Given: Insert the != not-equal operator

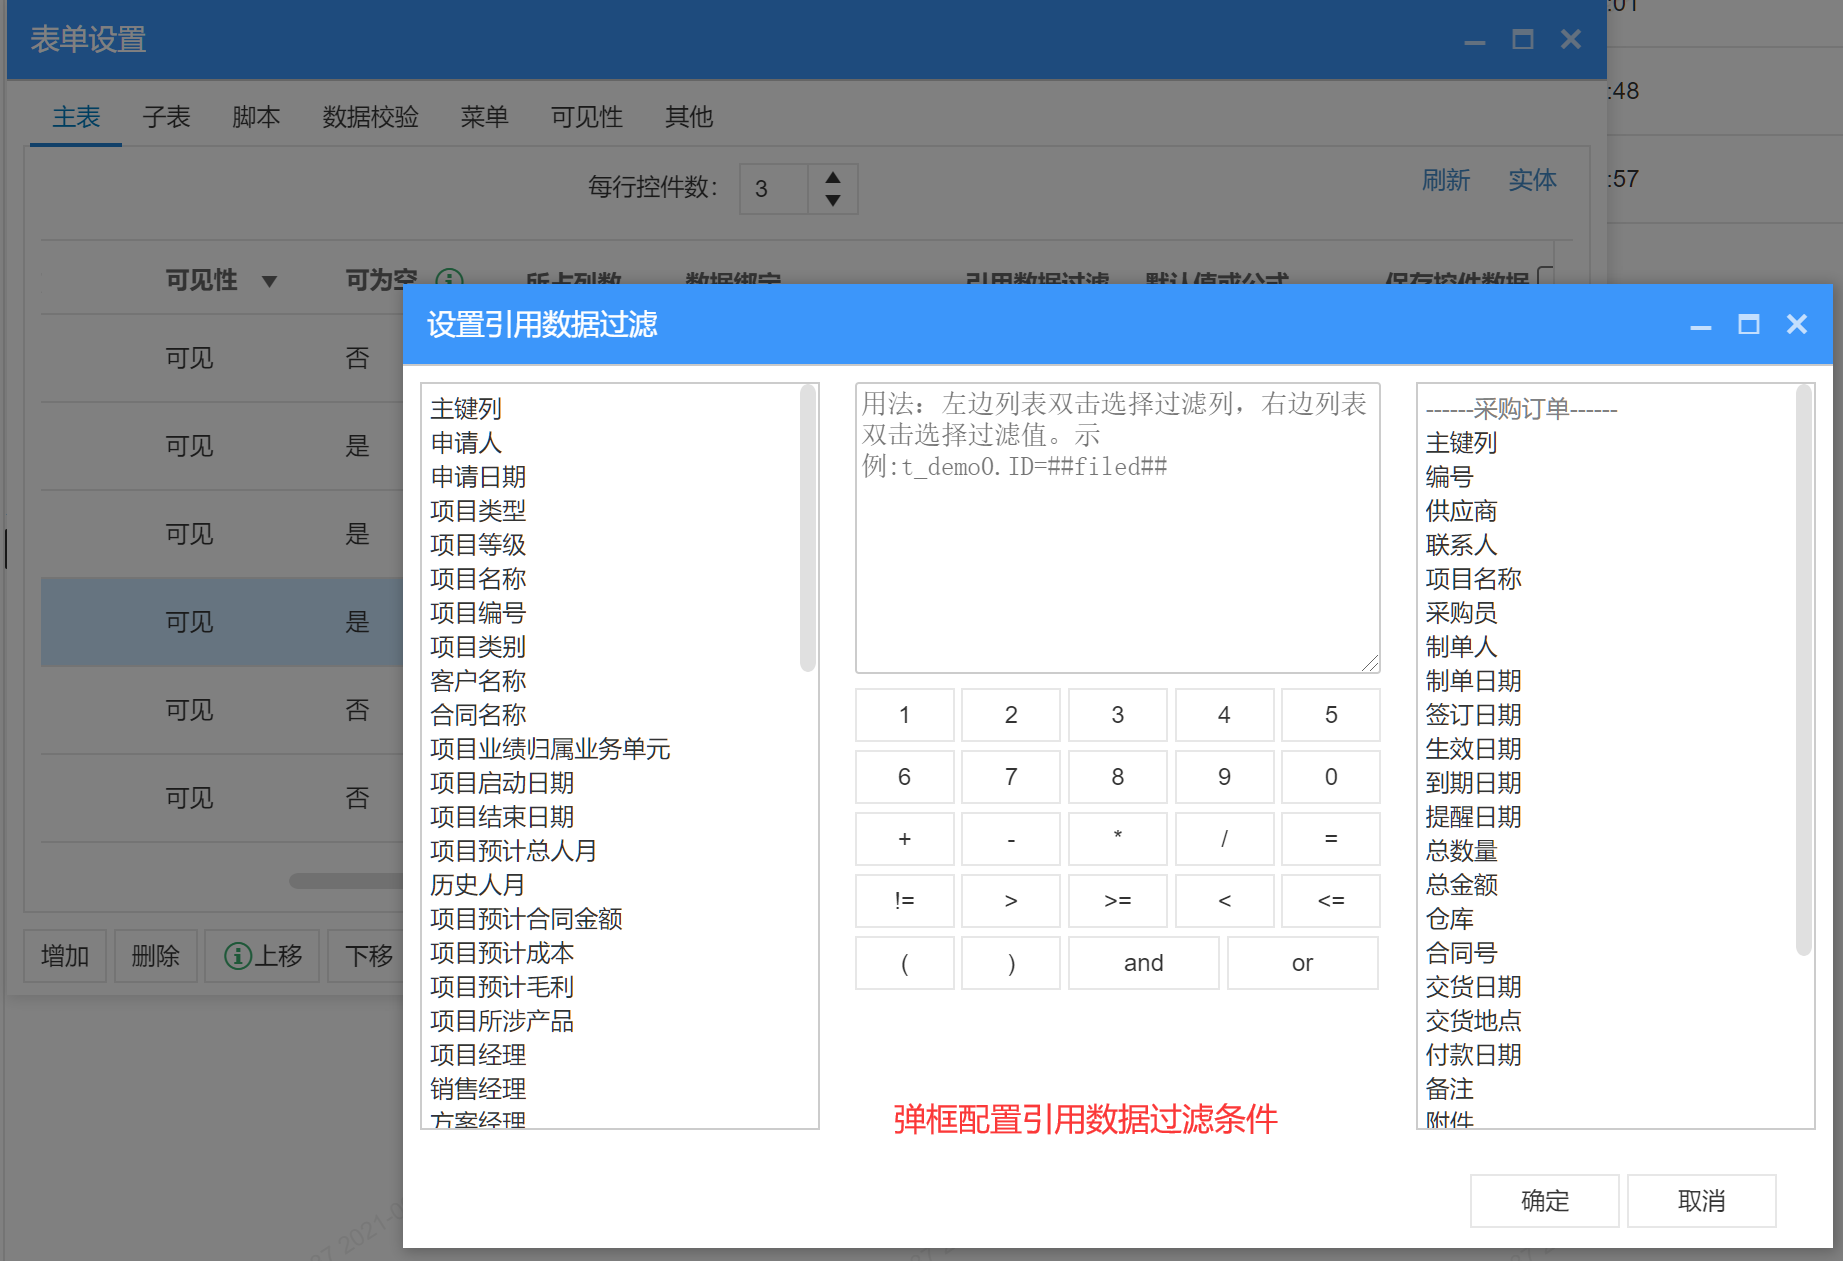Looking at the screenshot, I should pyautogui.click(x=904, y=901).
